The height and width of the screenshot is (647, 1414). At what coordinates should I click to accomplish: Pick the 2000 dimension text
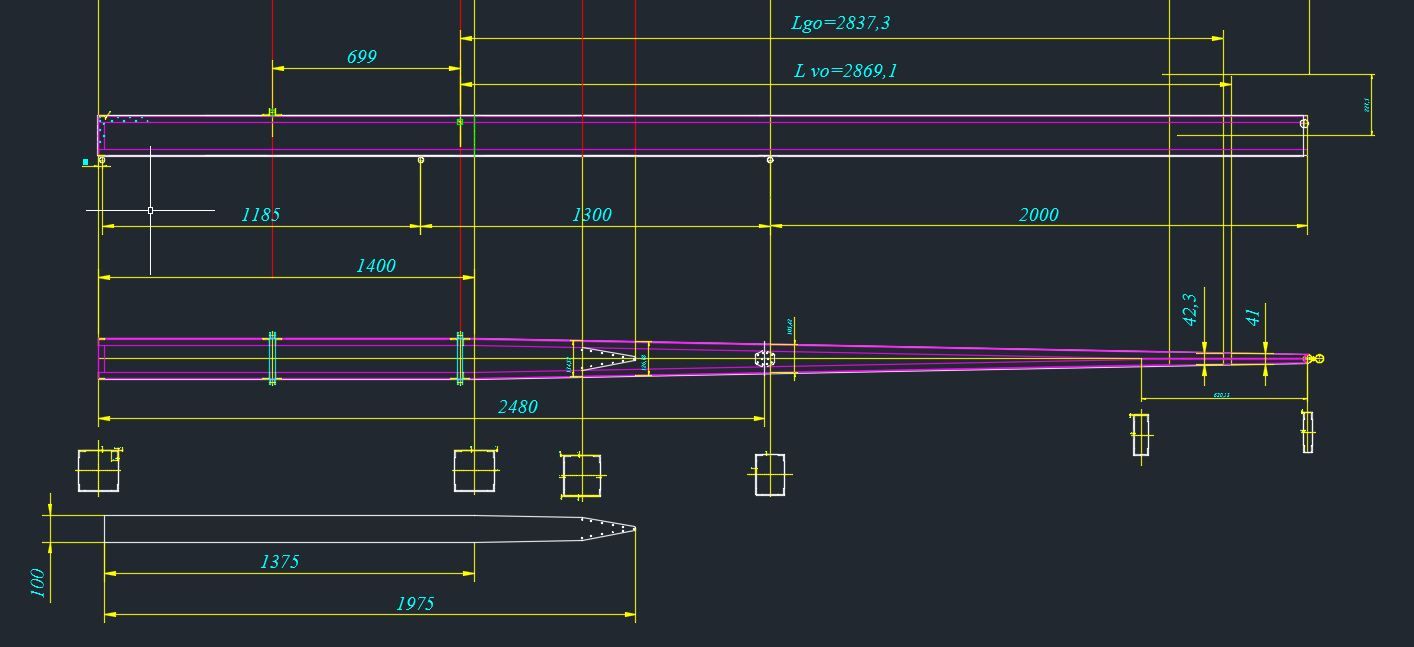1038,215
